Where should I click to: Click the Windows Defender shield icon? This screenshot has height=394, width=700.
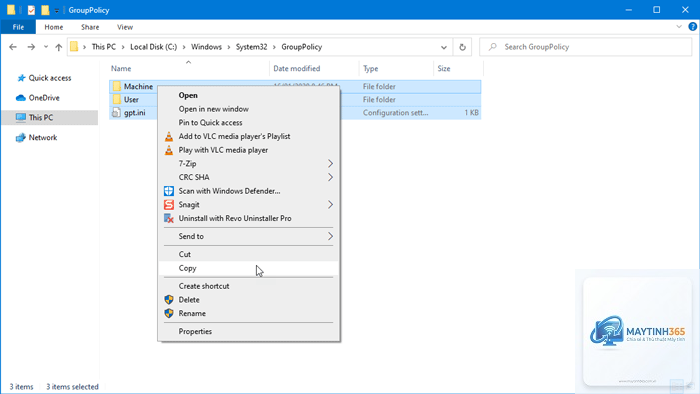169,191
